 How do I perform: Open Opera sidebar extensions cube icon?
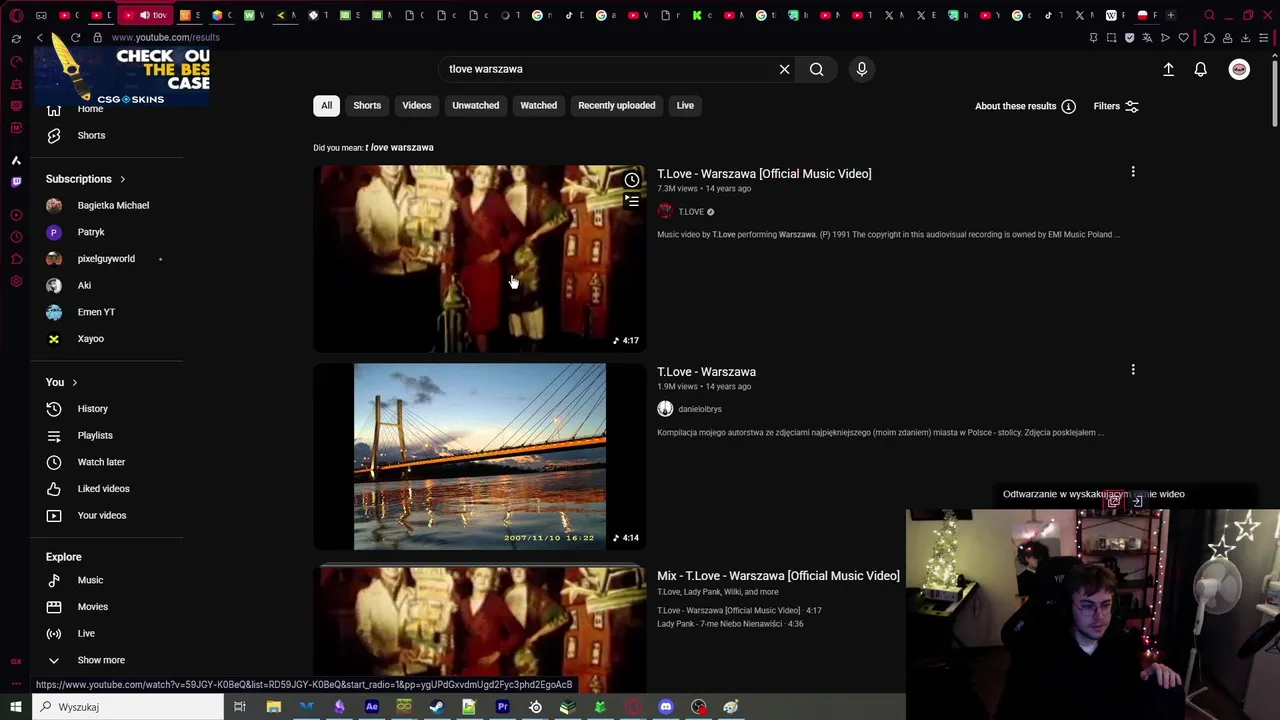point(16,259)
